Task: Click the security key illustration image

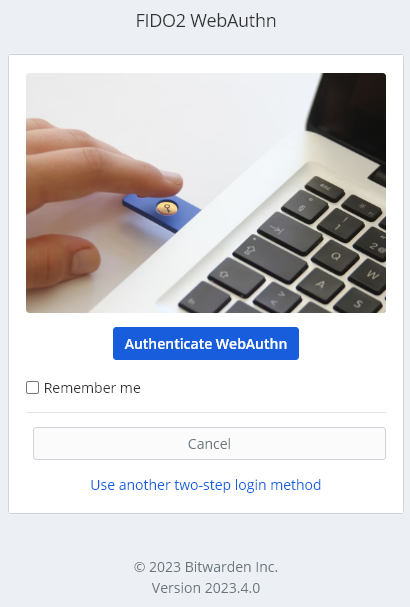Action: point(206,193)
